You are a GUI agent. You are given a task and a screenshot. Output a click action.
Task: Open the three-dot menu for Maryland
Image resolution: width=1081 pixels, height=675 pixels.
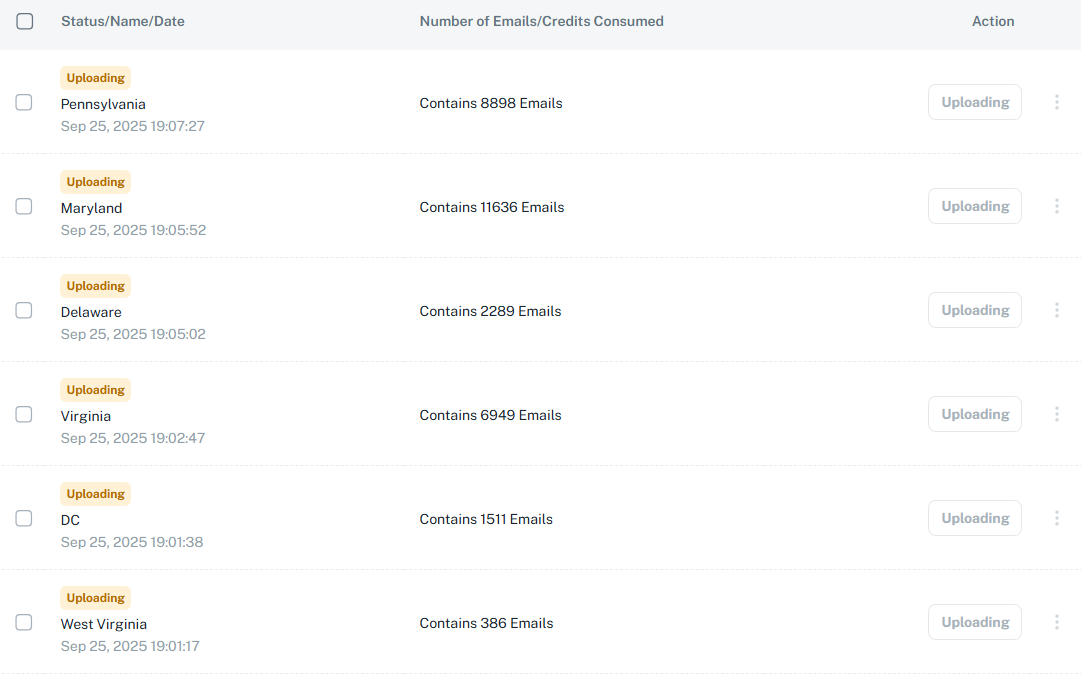1057,206
